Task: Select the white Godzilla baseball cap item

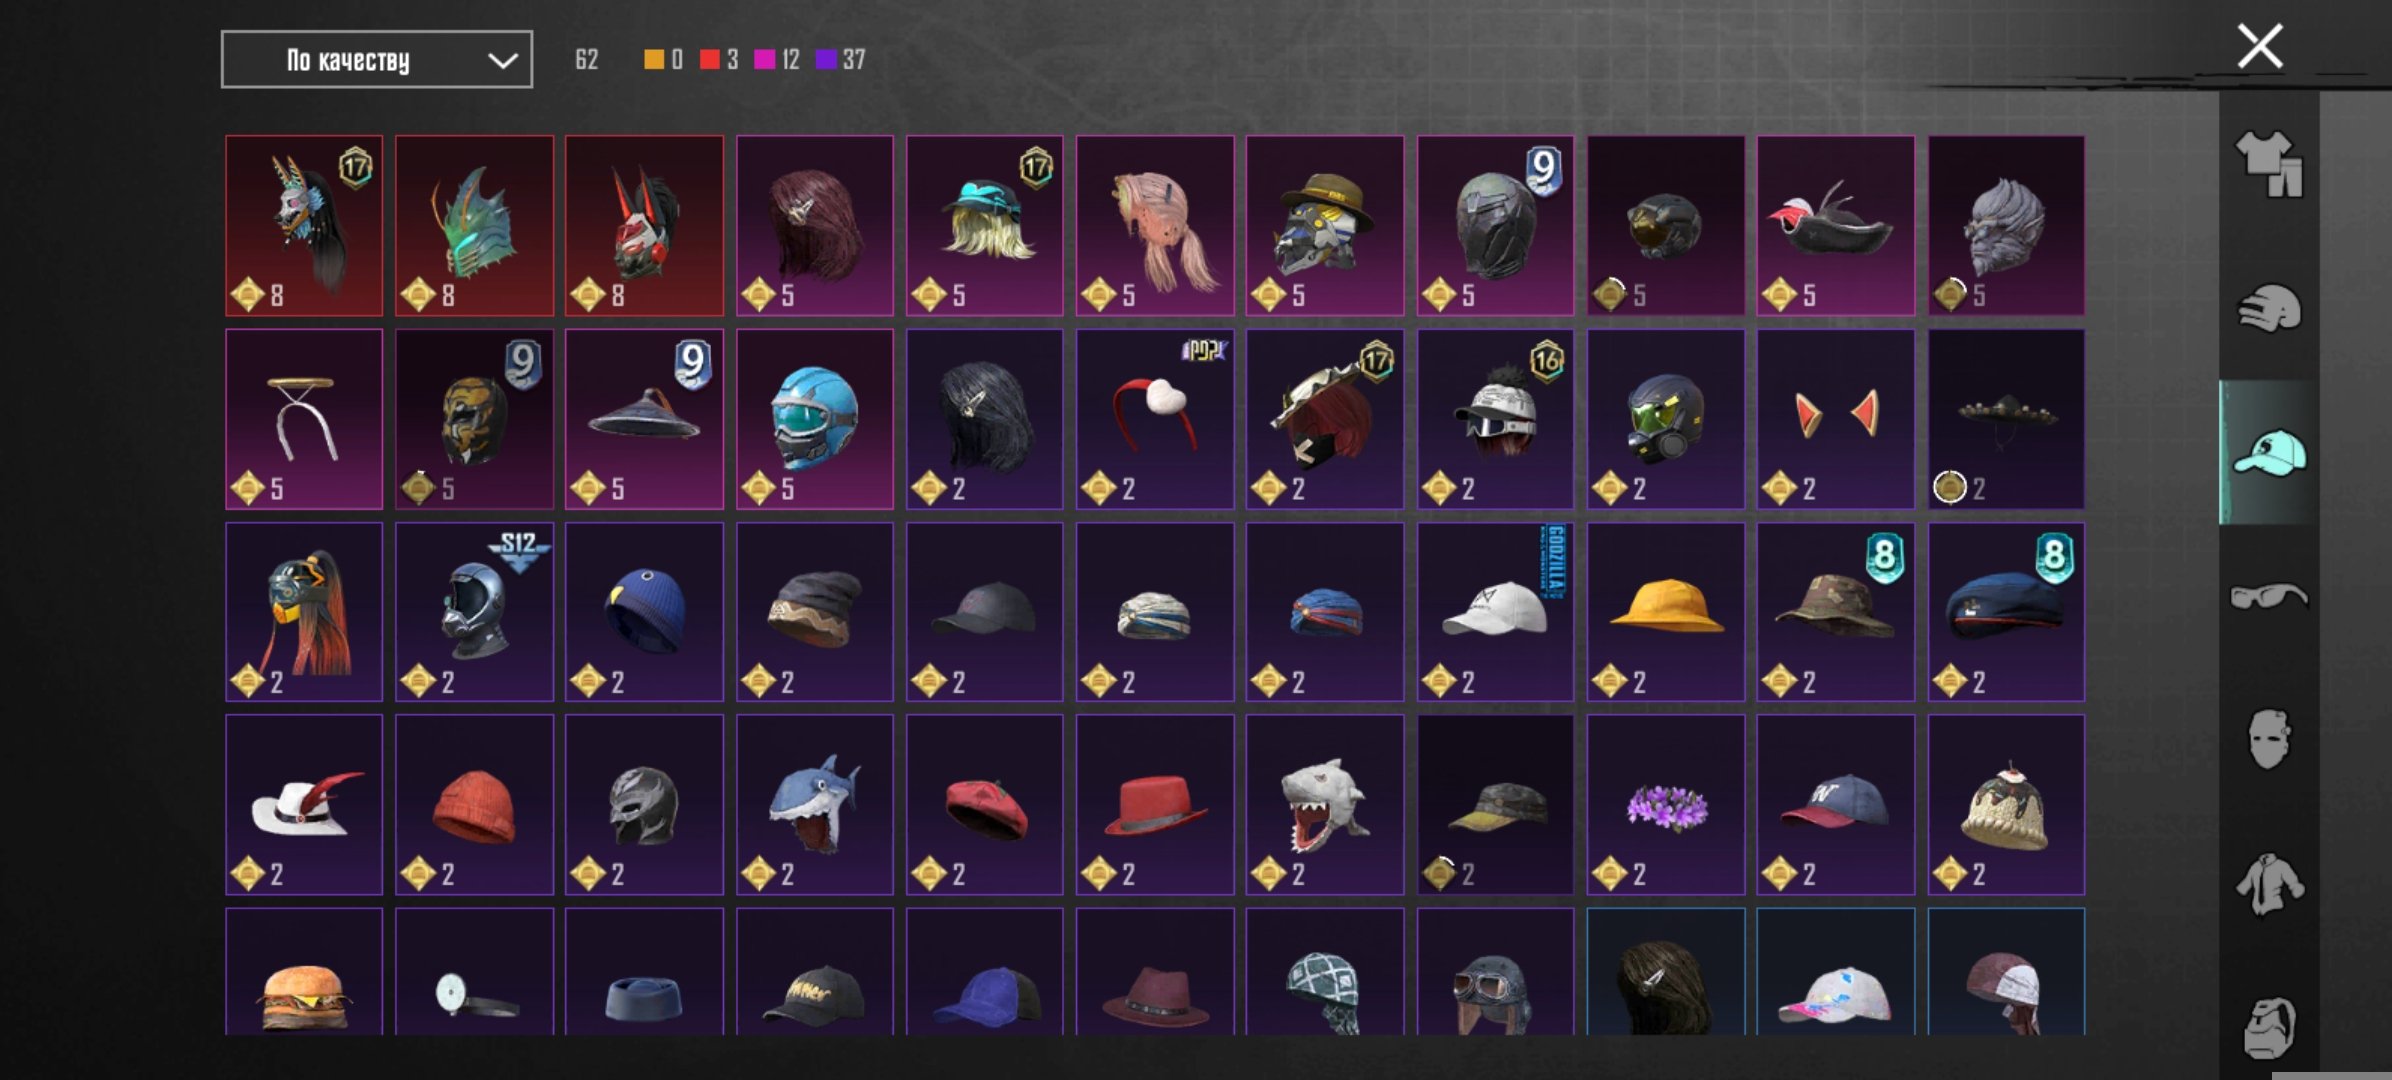Action: 1495,611
